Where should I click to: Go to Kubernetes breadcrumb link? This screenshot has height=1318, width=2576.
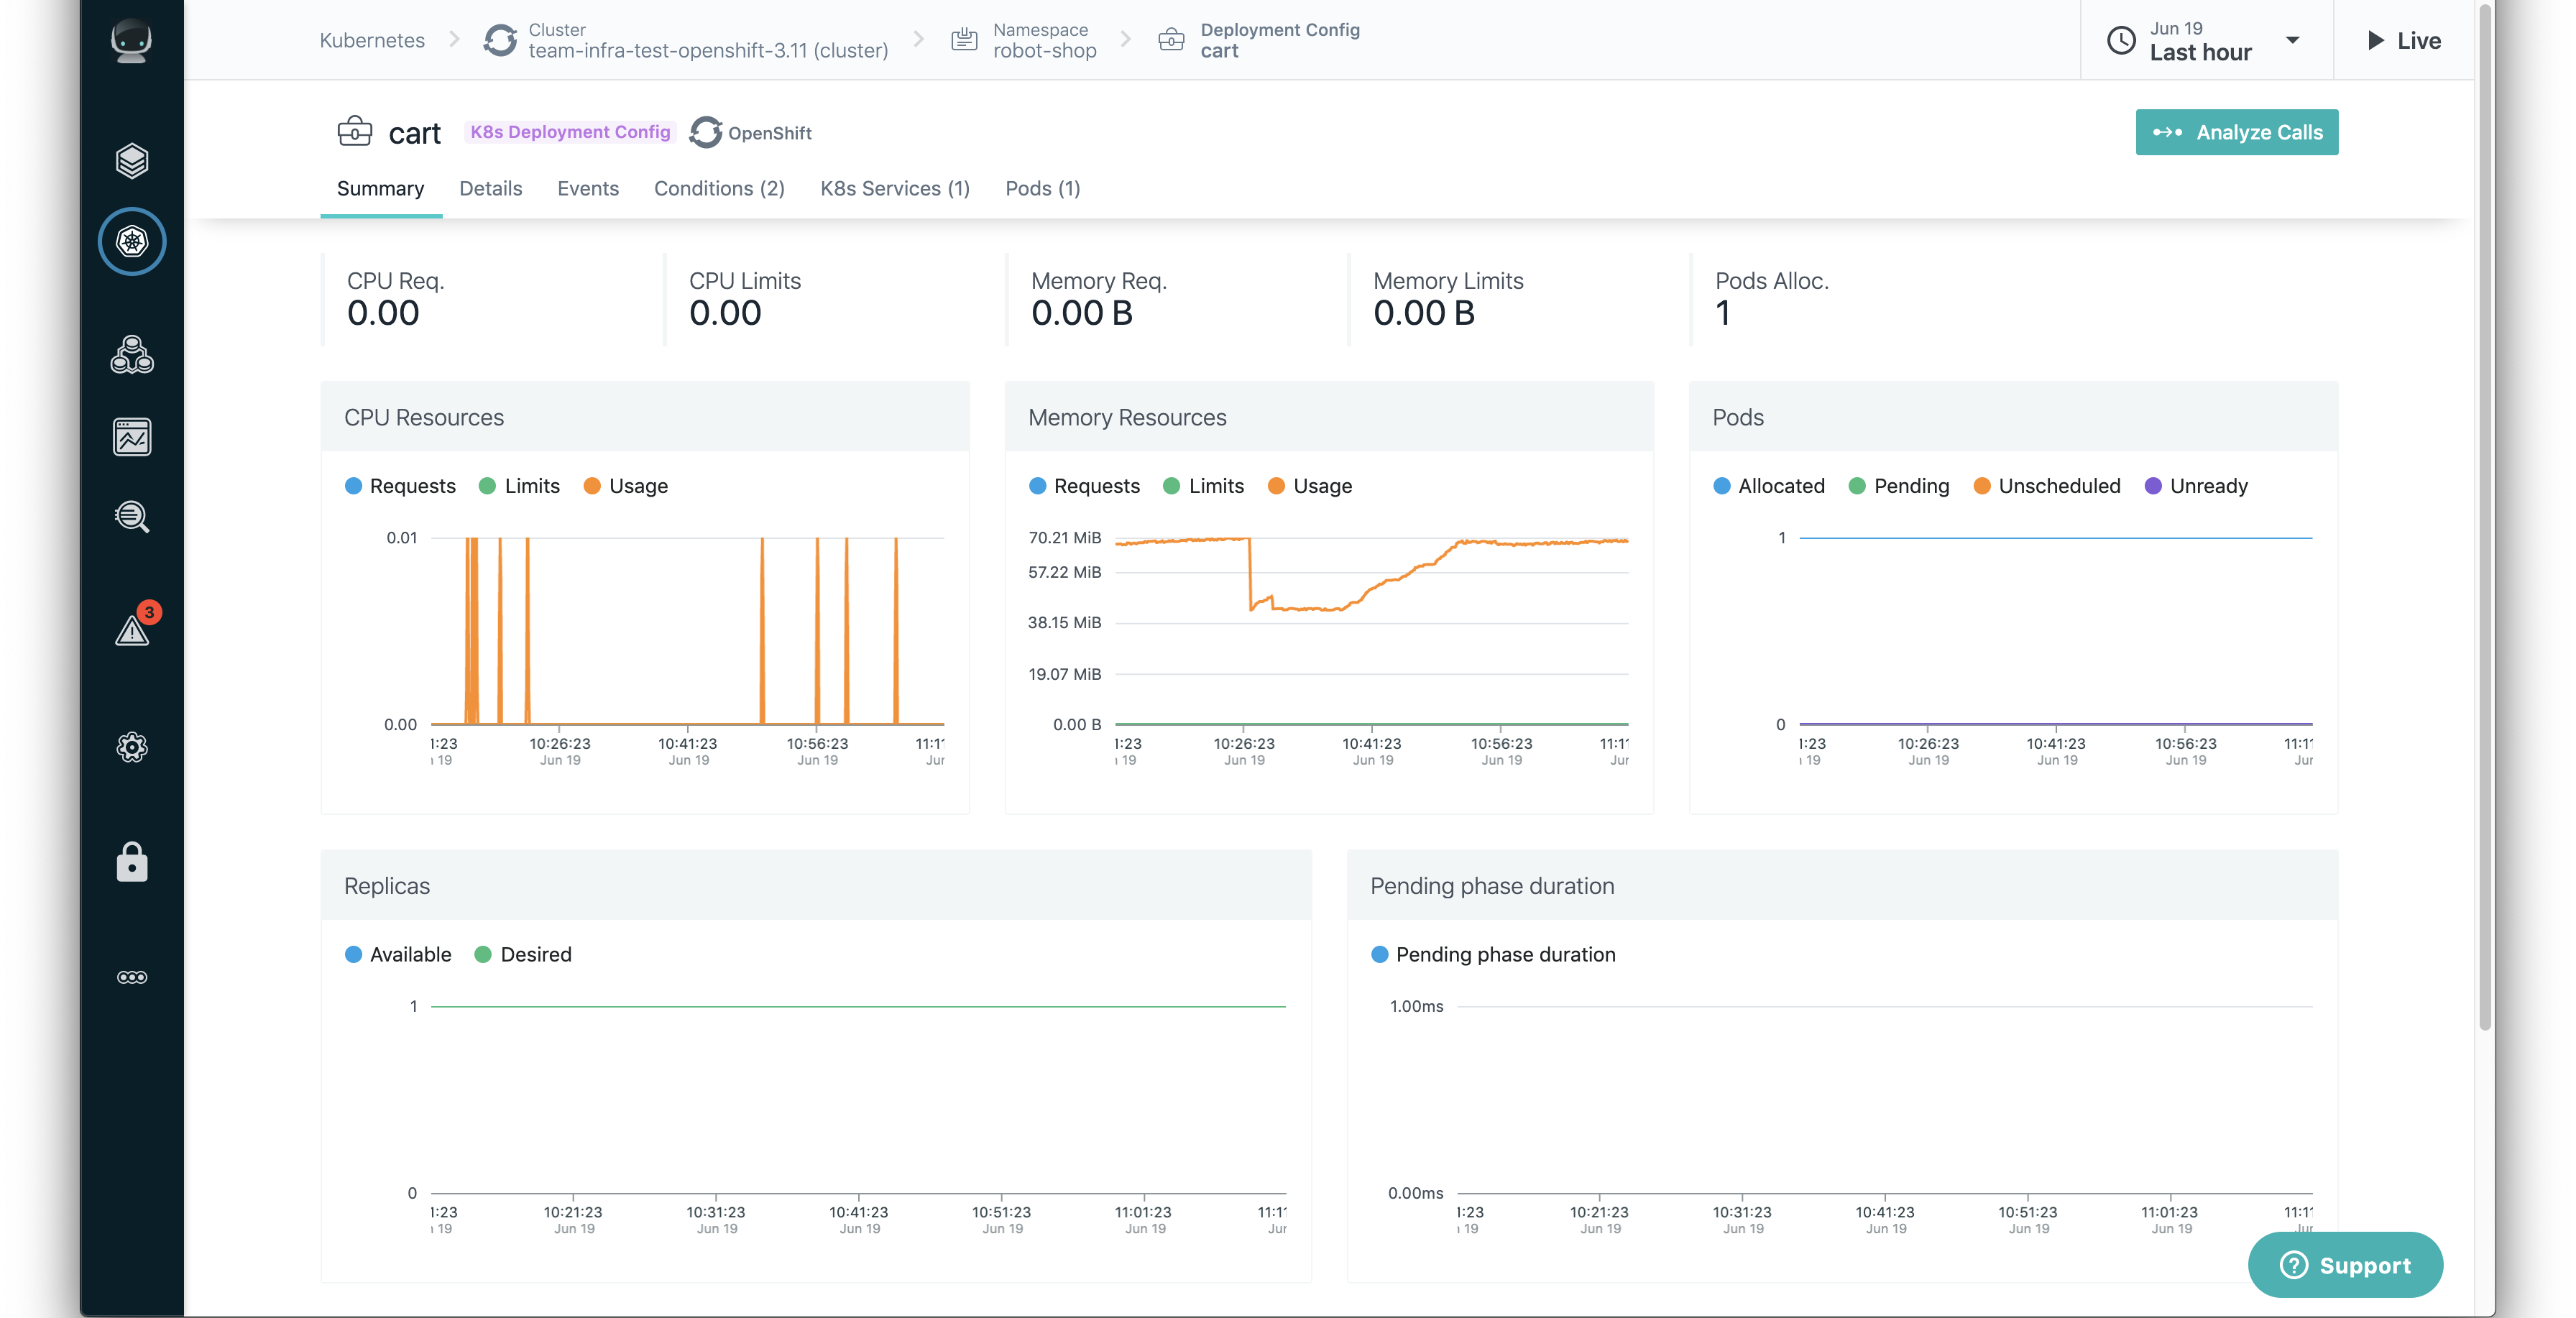coord(372,40)
